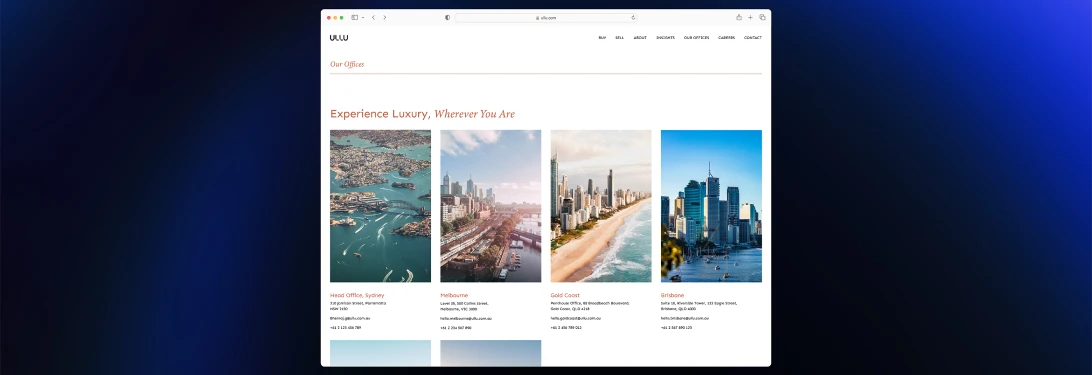The image size is (1092, 375).
Task: Click the Sydney office phone number
Action: point(345,328)
